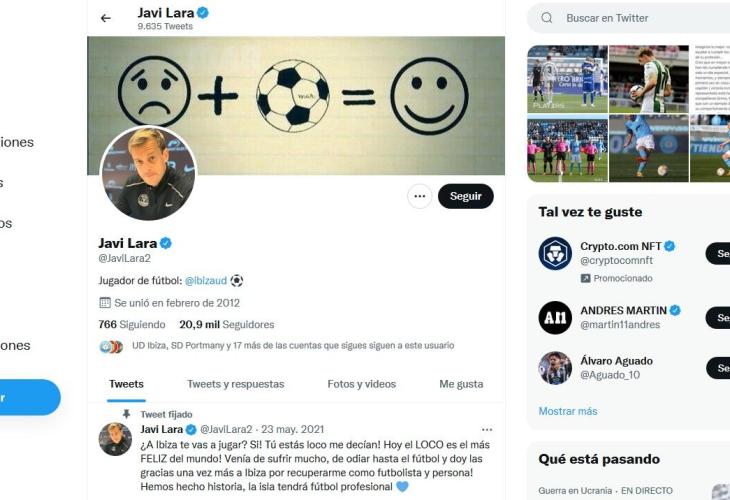This screenshot has height=500, width=730.
Task: Open the 766 Siguiendo list
Action: pyautogui.click(x=132, y=324)
